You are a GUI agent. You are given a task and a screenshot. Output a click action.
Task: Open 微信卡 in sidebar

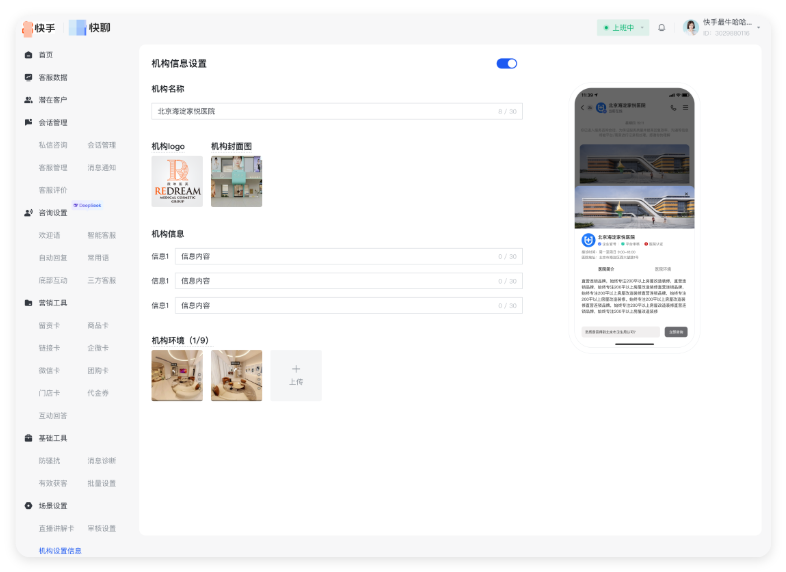click(50, 370)
